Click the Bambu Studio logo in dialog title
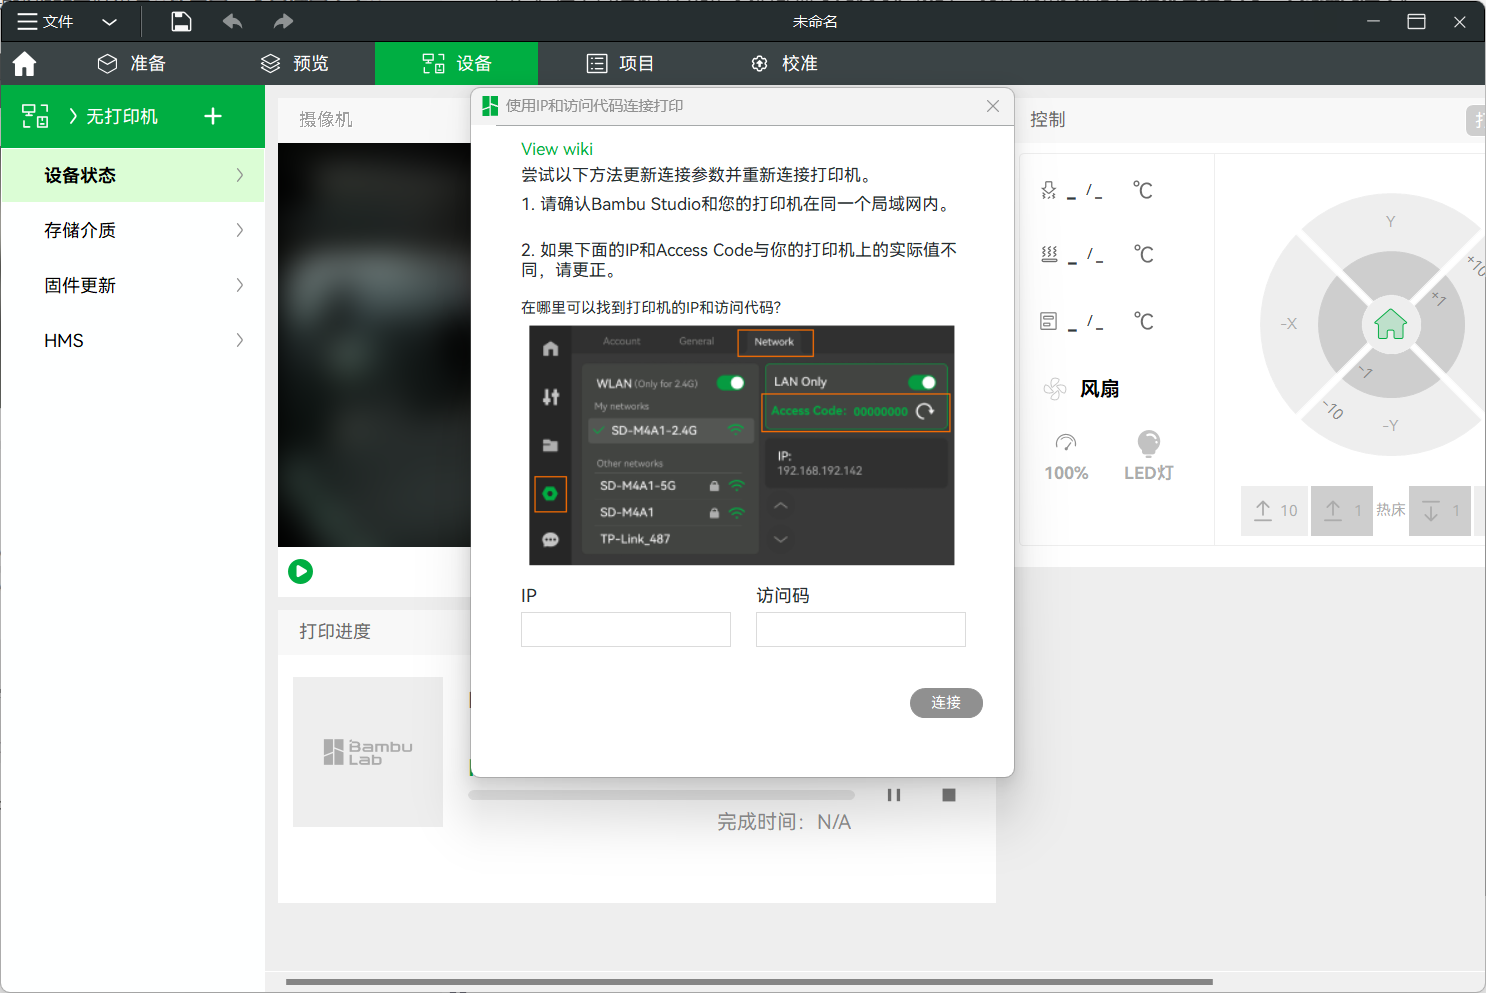1486x993 pixels. [490, 106]
